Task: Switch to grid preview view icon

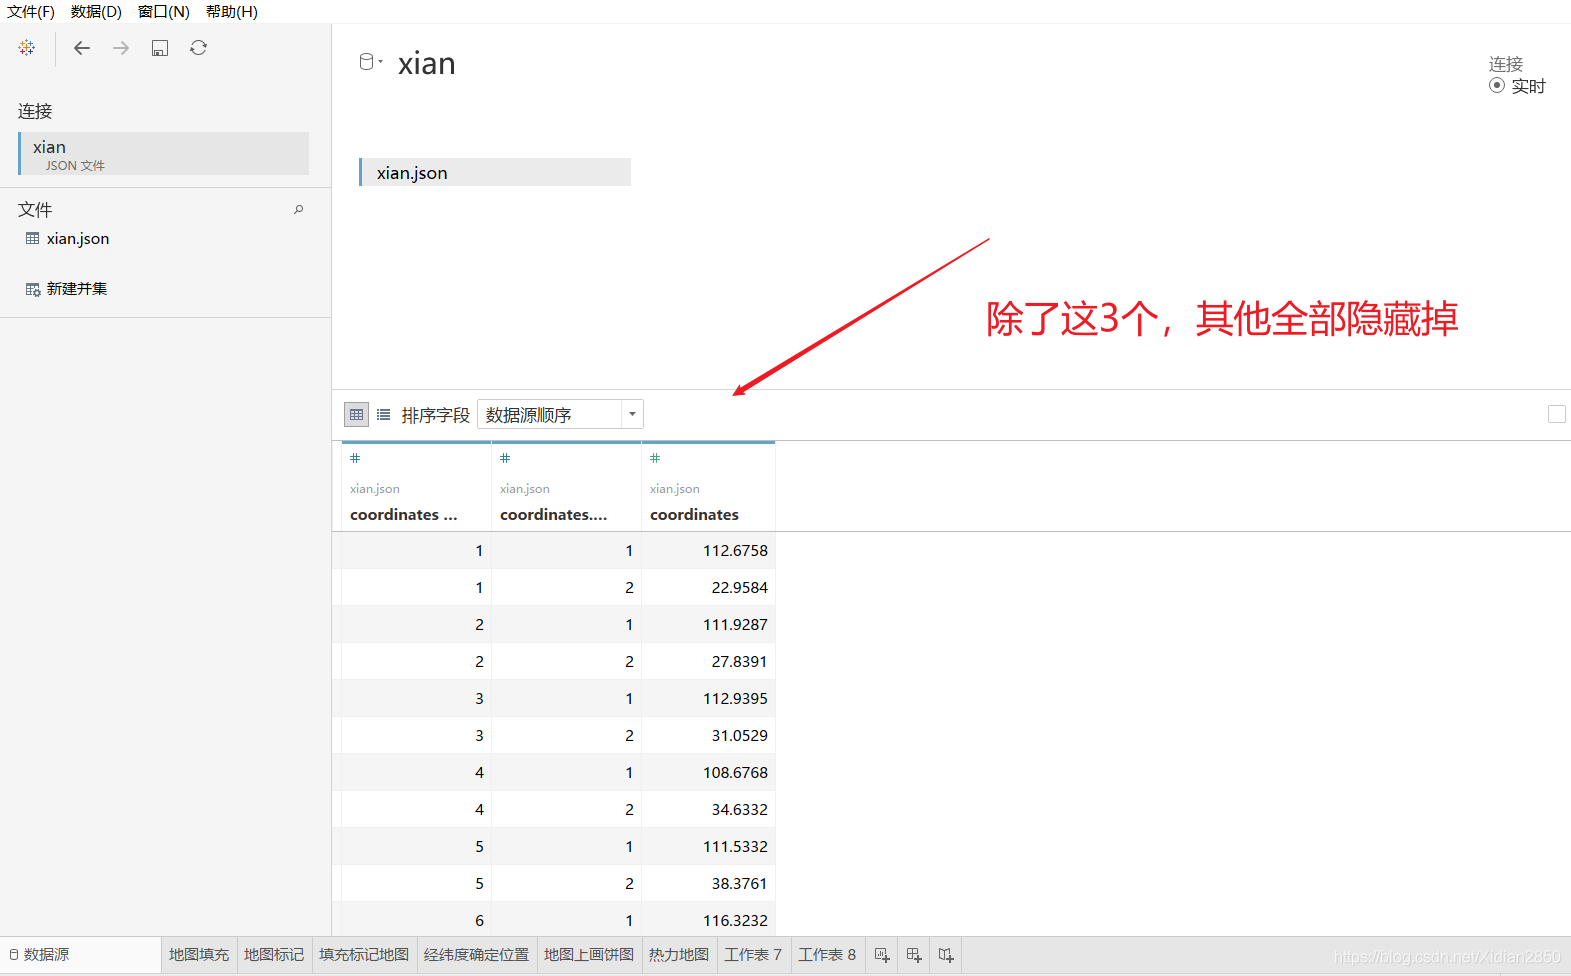Action: (x=356, y=414)
